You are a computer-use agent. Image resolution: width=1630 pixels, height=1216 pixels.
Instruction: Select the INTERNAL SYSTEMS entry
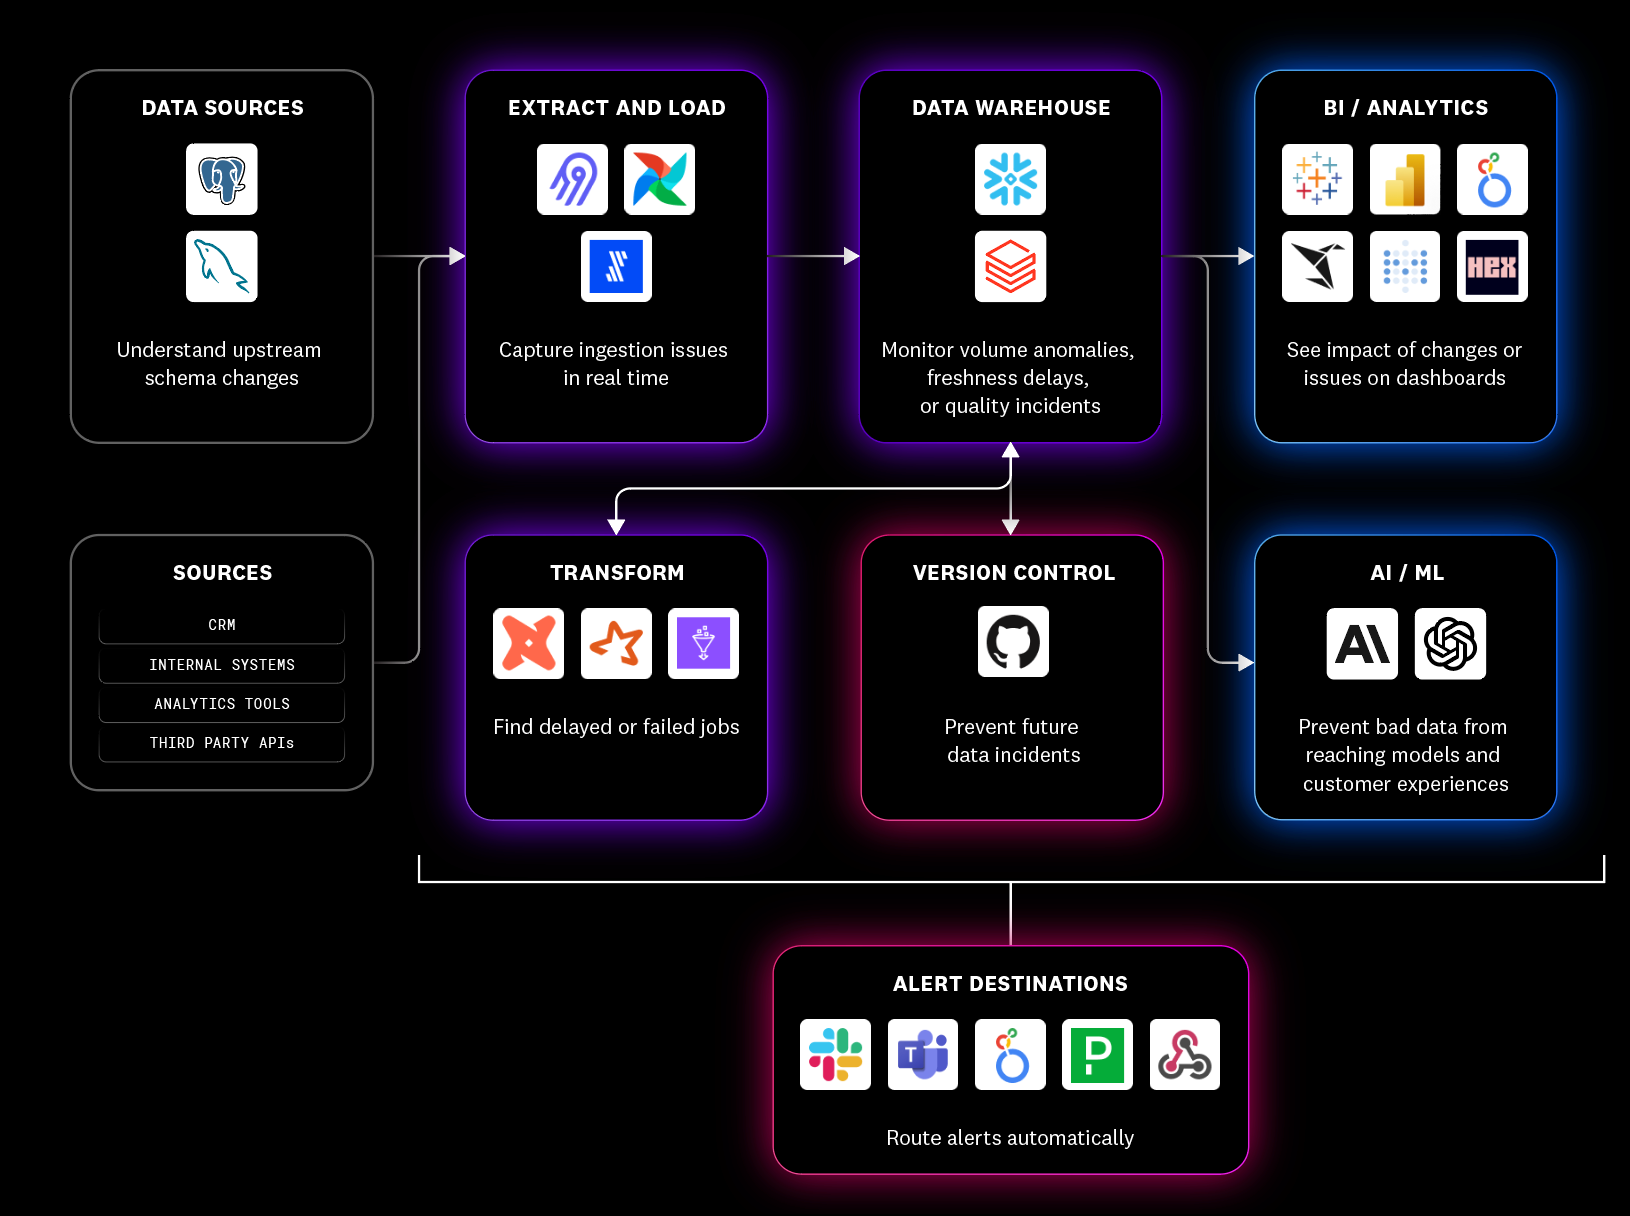[x=222, y=665]
